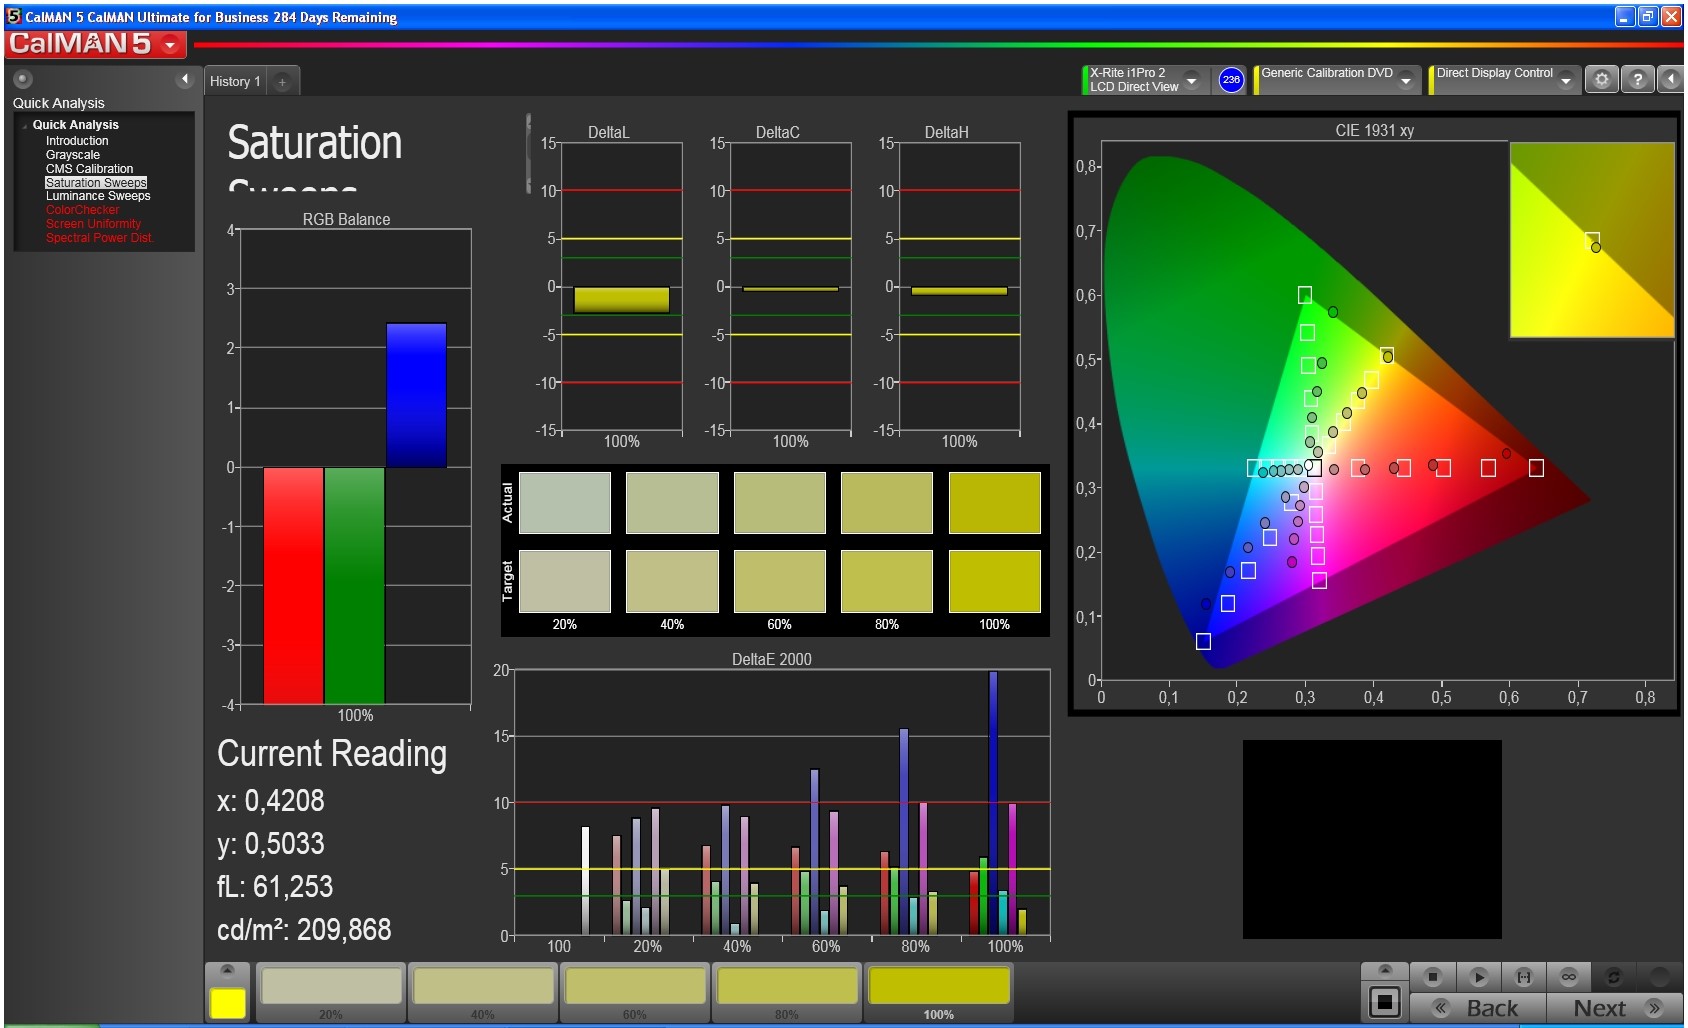
Task: Toggle the round button above Quick Analysis
Action: pos(23,79)
